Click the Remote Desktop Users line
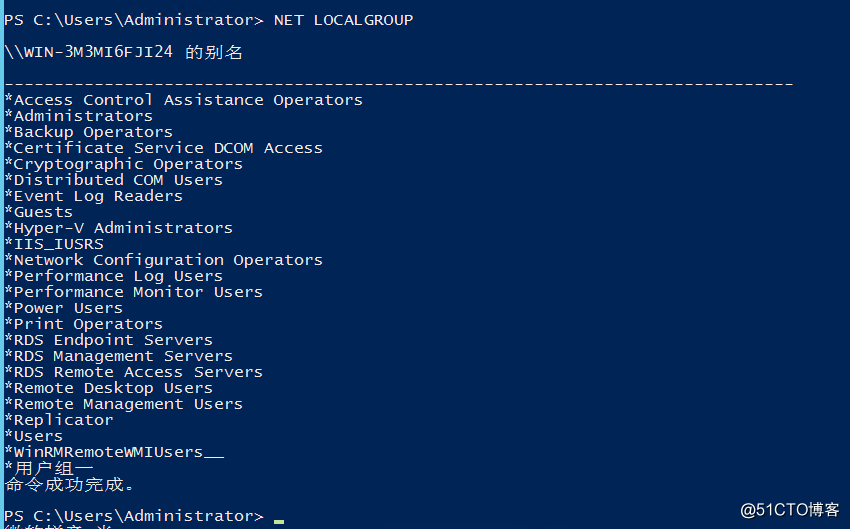Viewport: 850px width, 529px height. pos(112,388)
